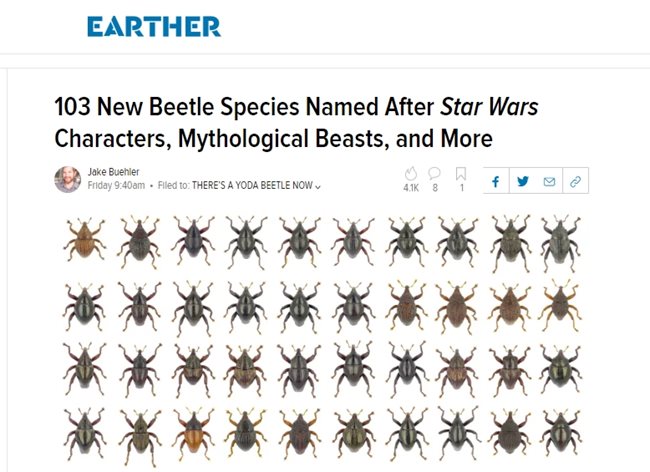Screen dimensions: 650x472
Task: Click the beetle at bottom-right of grid
Action: point(561,433)
